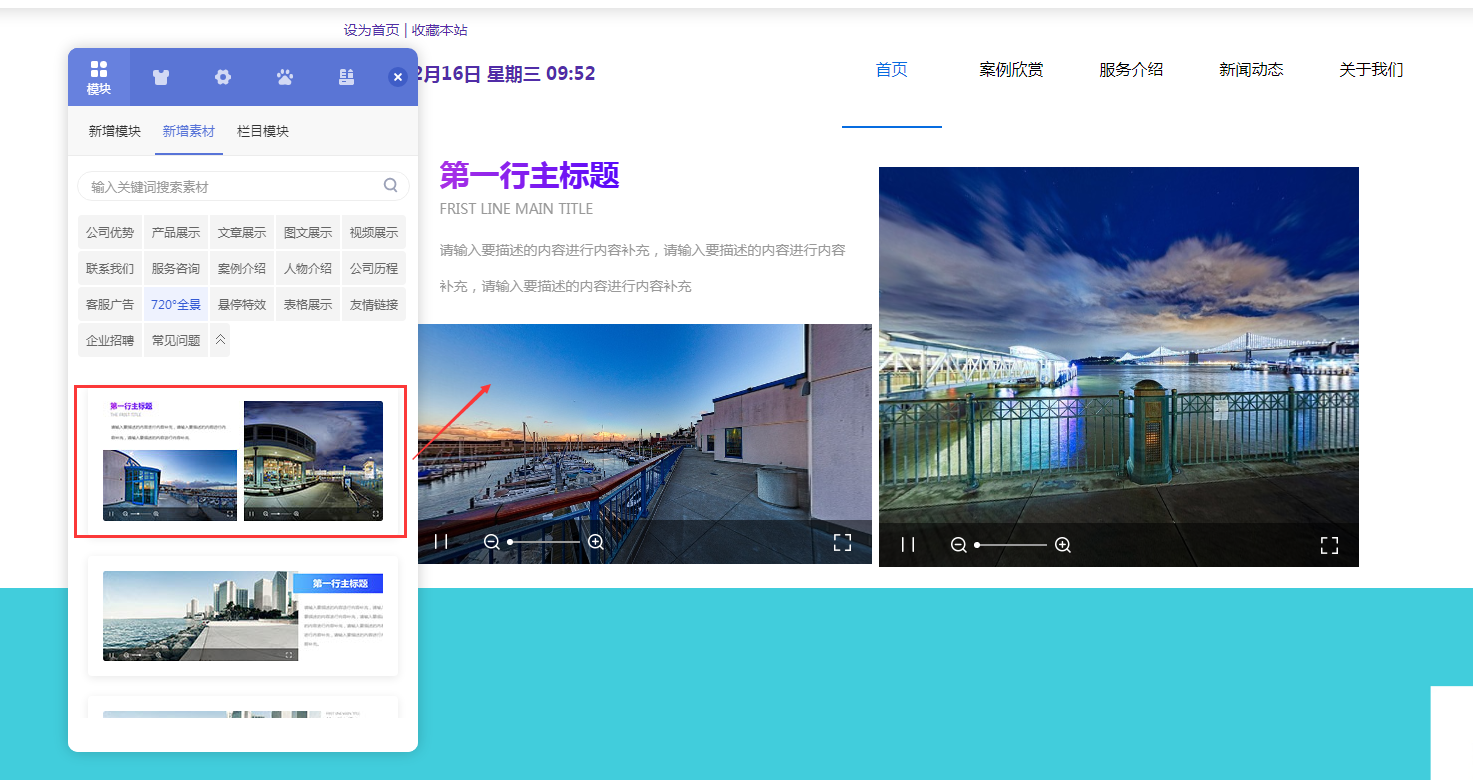The image size is (1473, 780).
Task: Click the paw print icon tab
Action: tap(285, 77)
